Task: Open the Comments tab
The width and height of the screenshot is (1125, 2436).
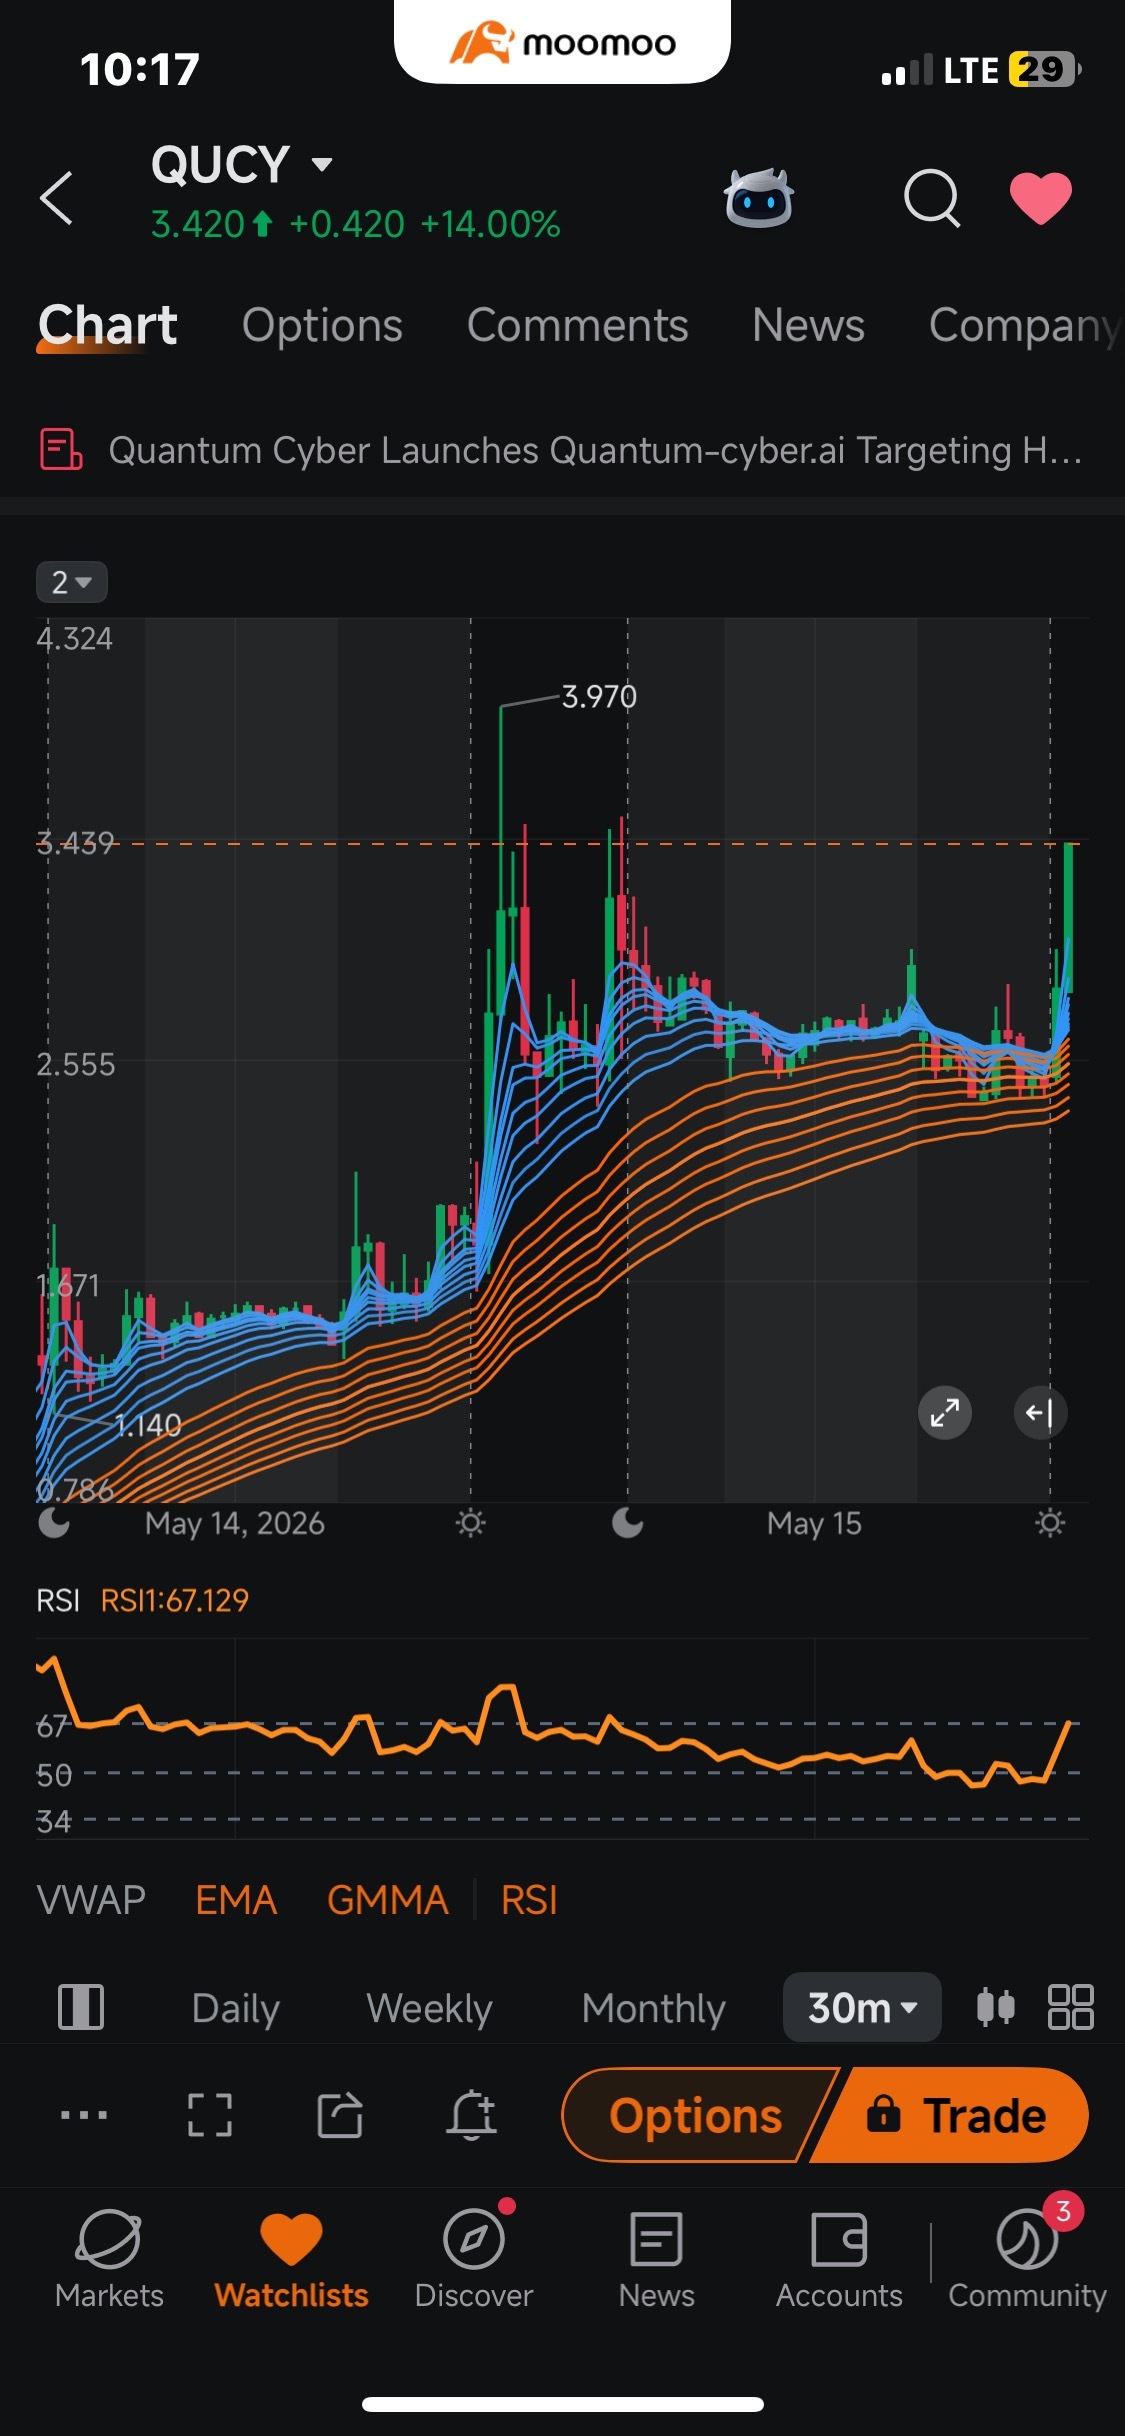Action: [577, 326]
